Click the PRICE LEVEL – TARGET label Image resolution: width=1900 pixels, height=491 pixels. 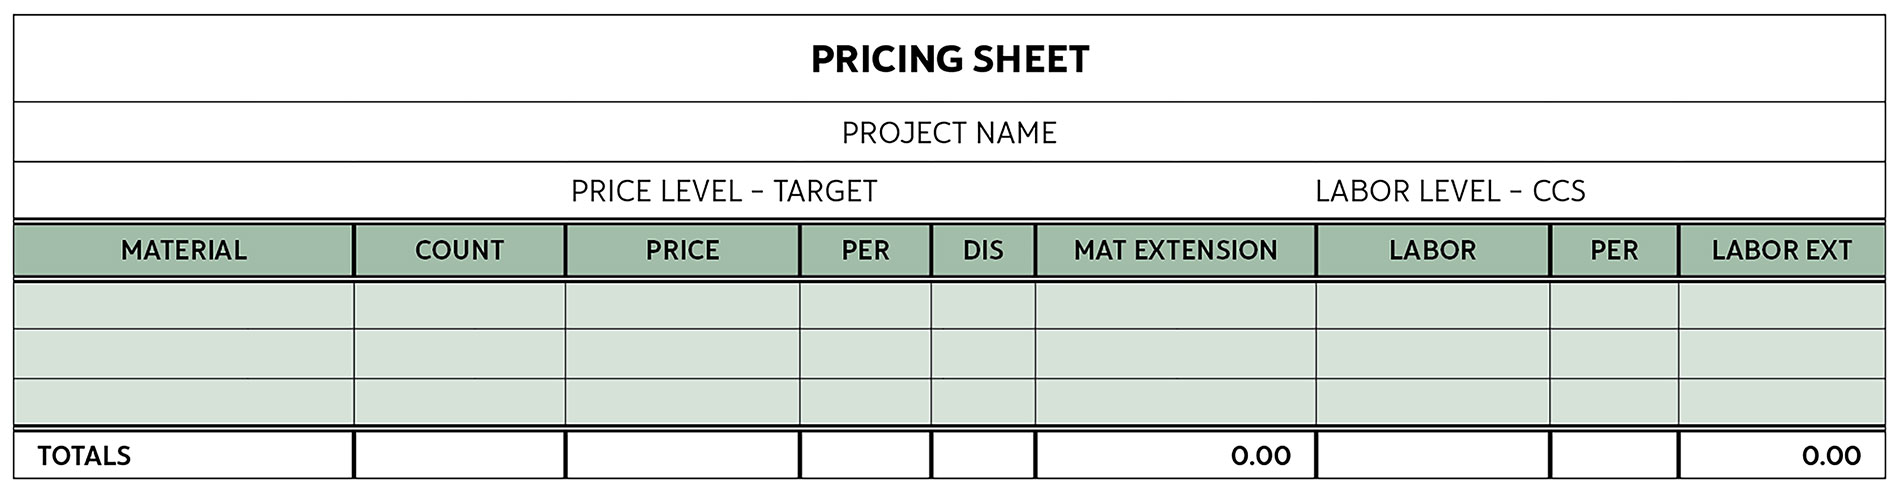click(x=724, y=191)
